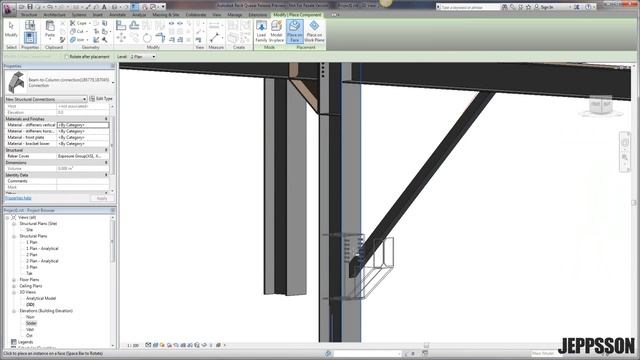This screenshot has height=360, width=640.
Task: Switch to the Massing & Site tab
Action: (x=166, y=15)
